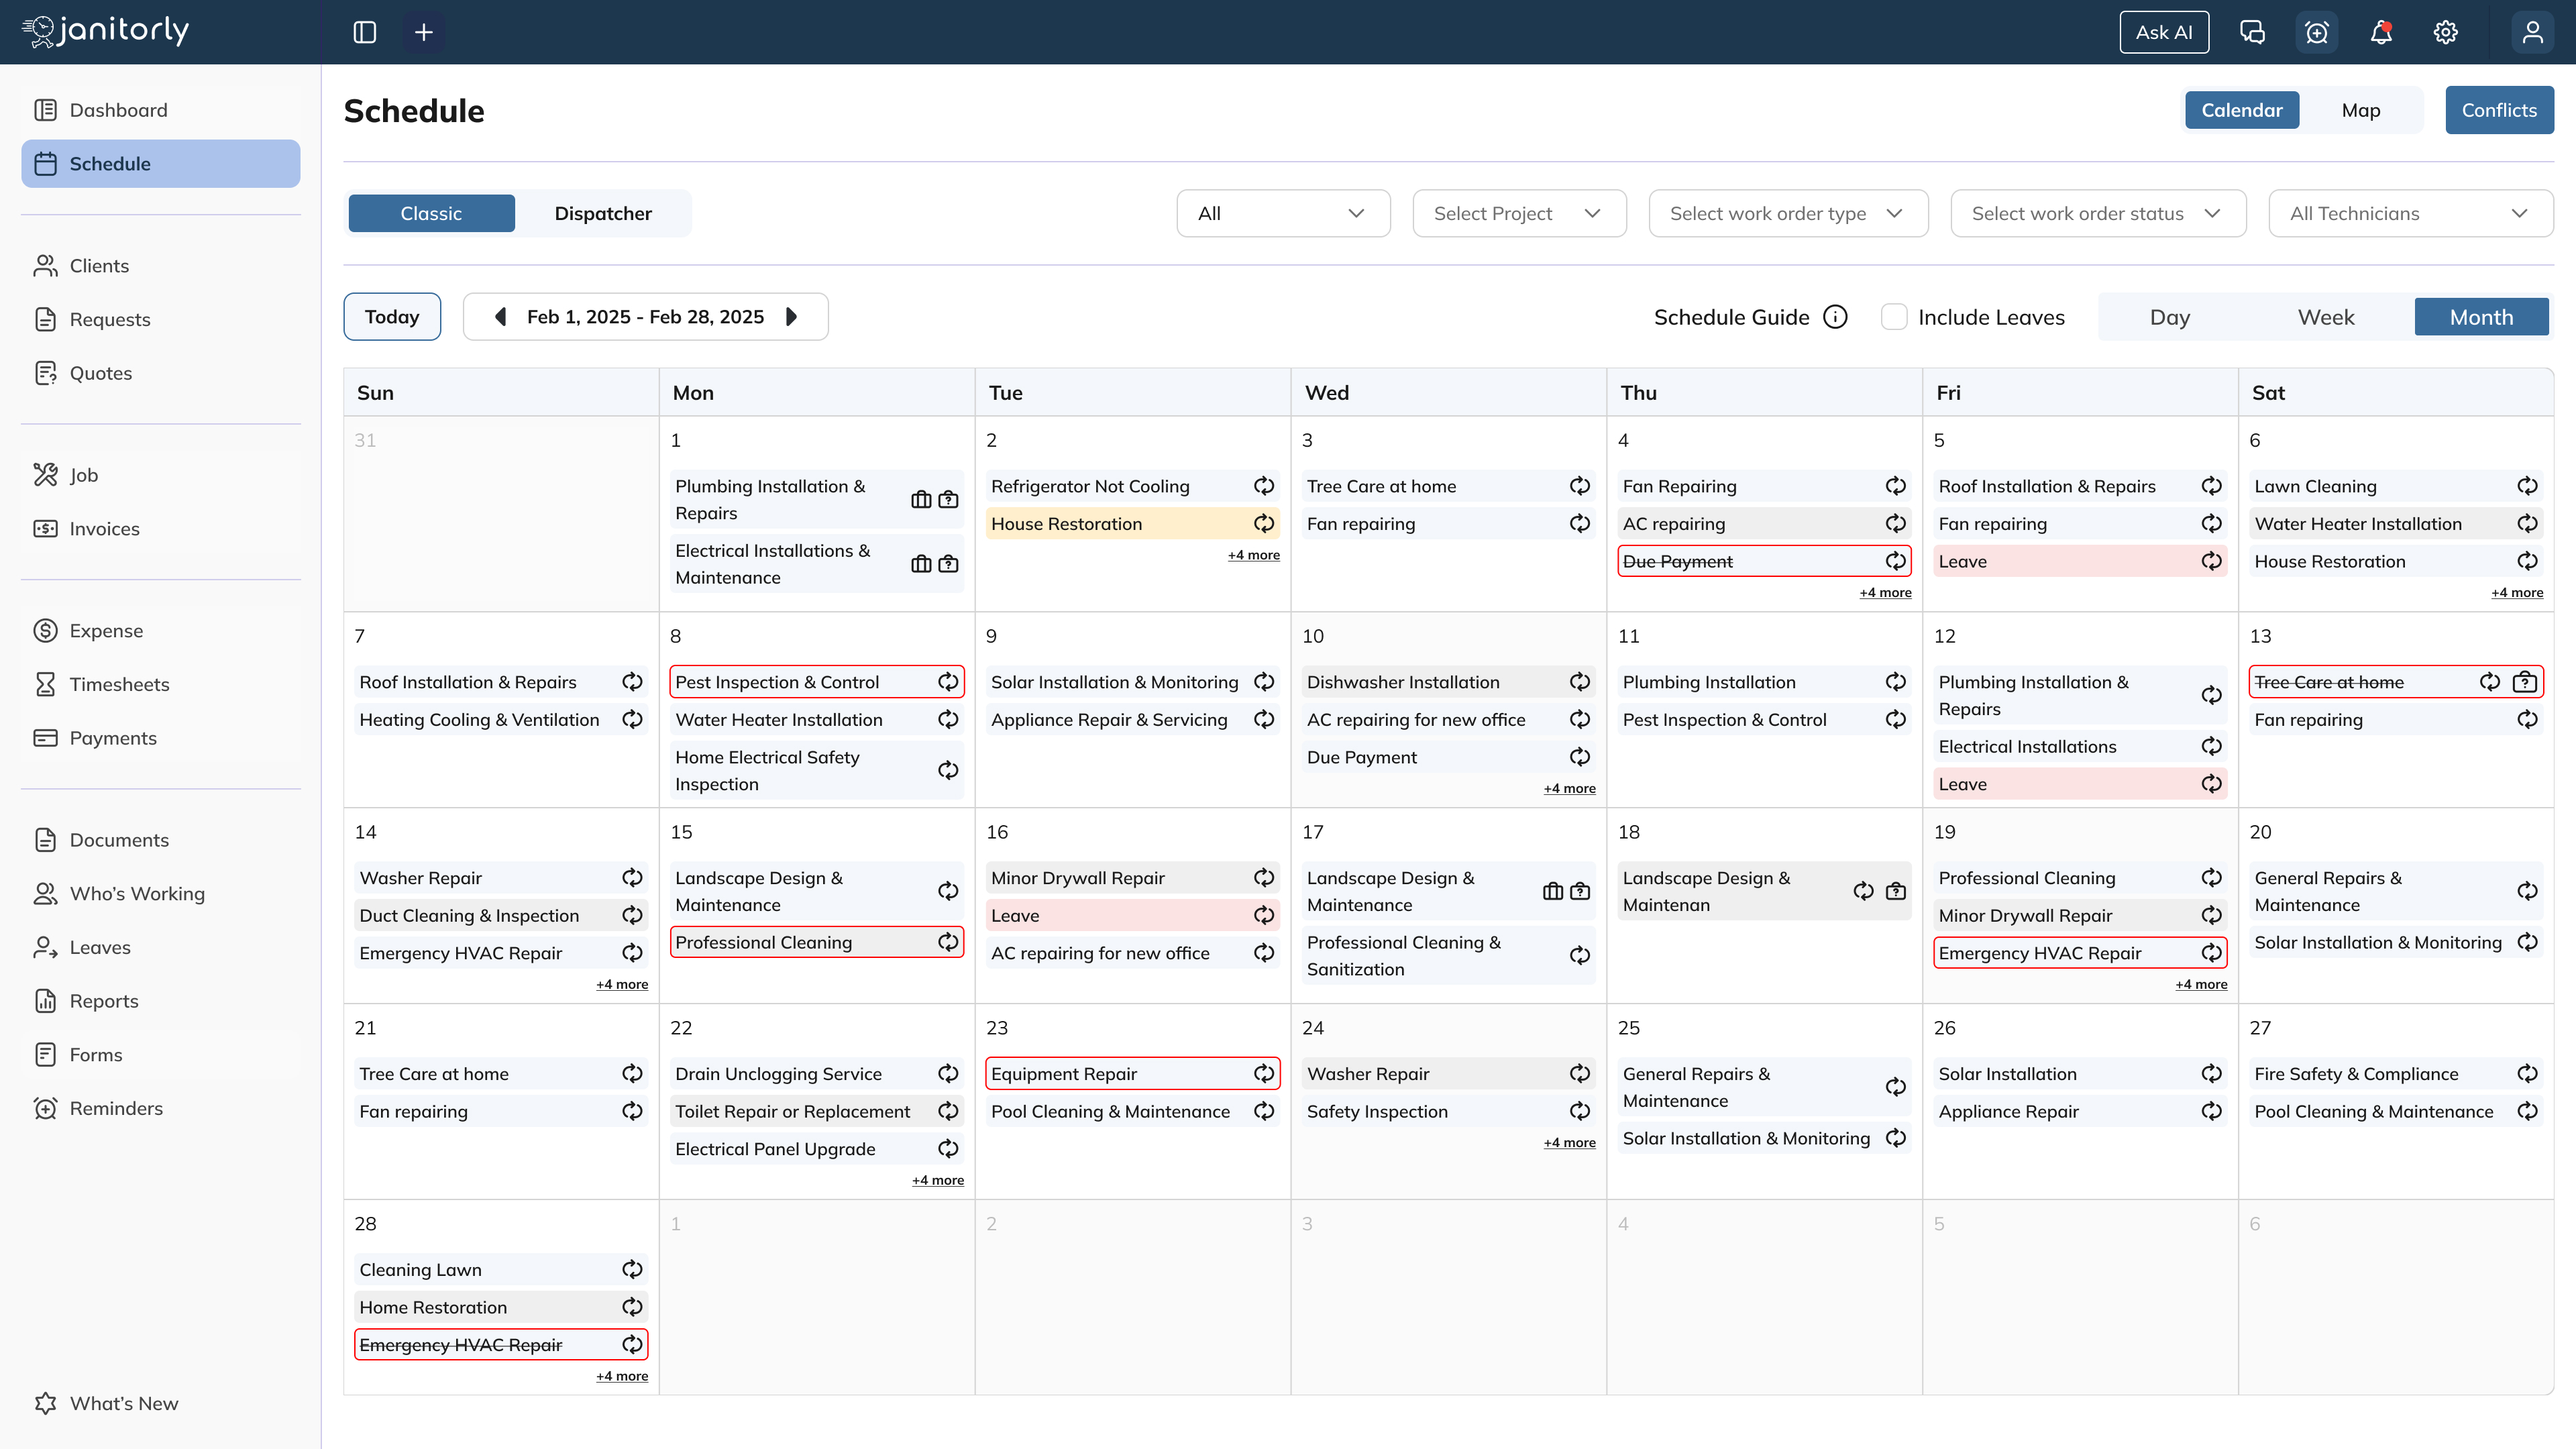Open the Leave entry on Feb 16

pyautogui.click(x=1132, y=916)
